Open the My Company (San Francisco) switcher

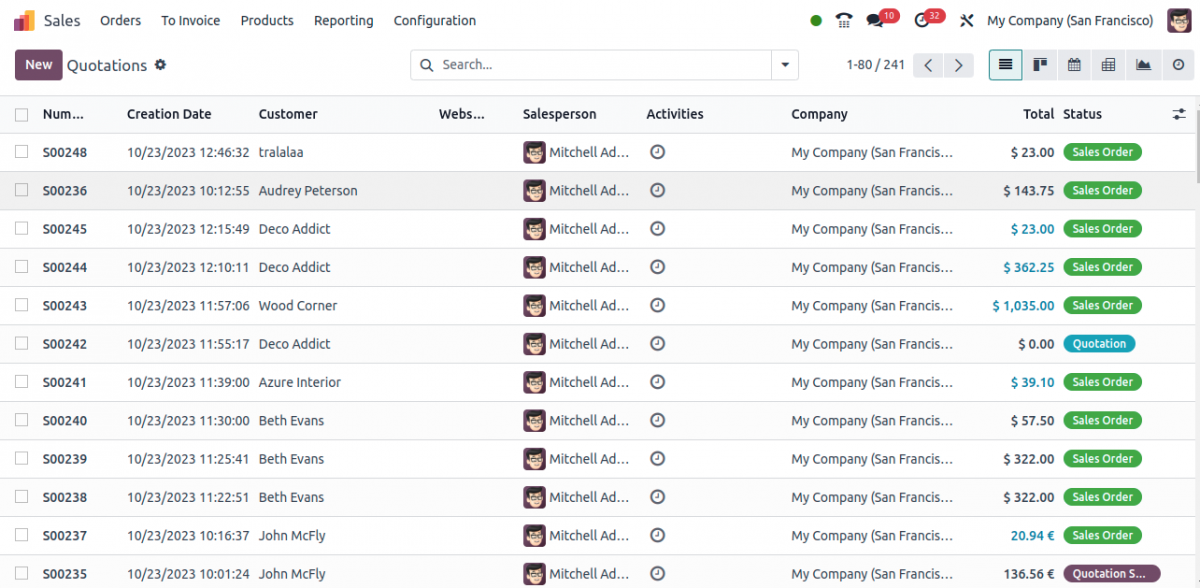[1070, 20]
